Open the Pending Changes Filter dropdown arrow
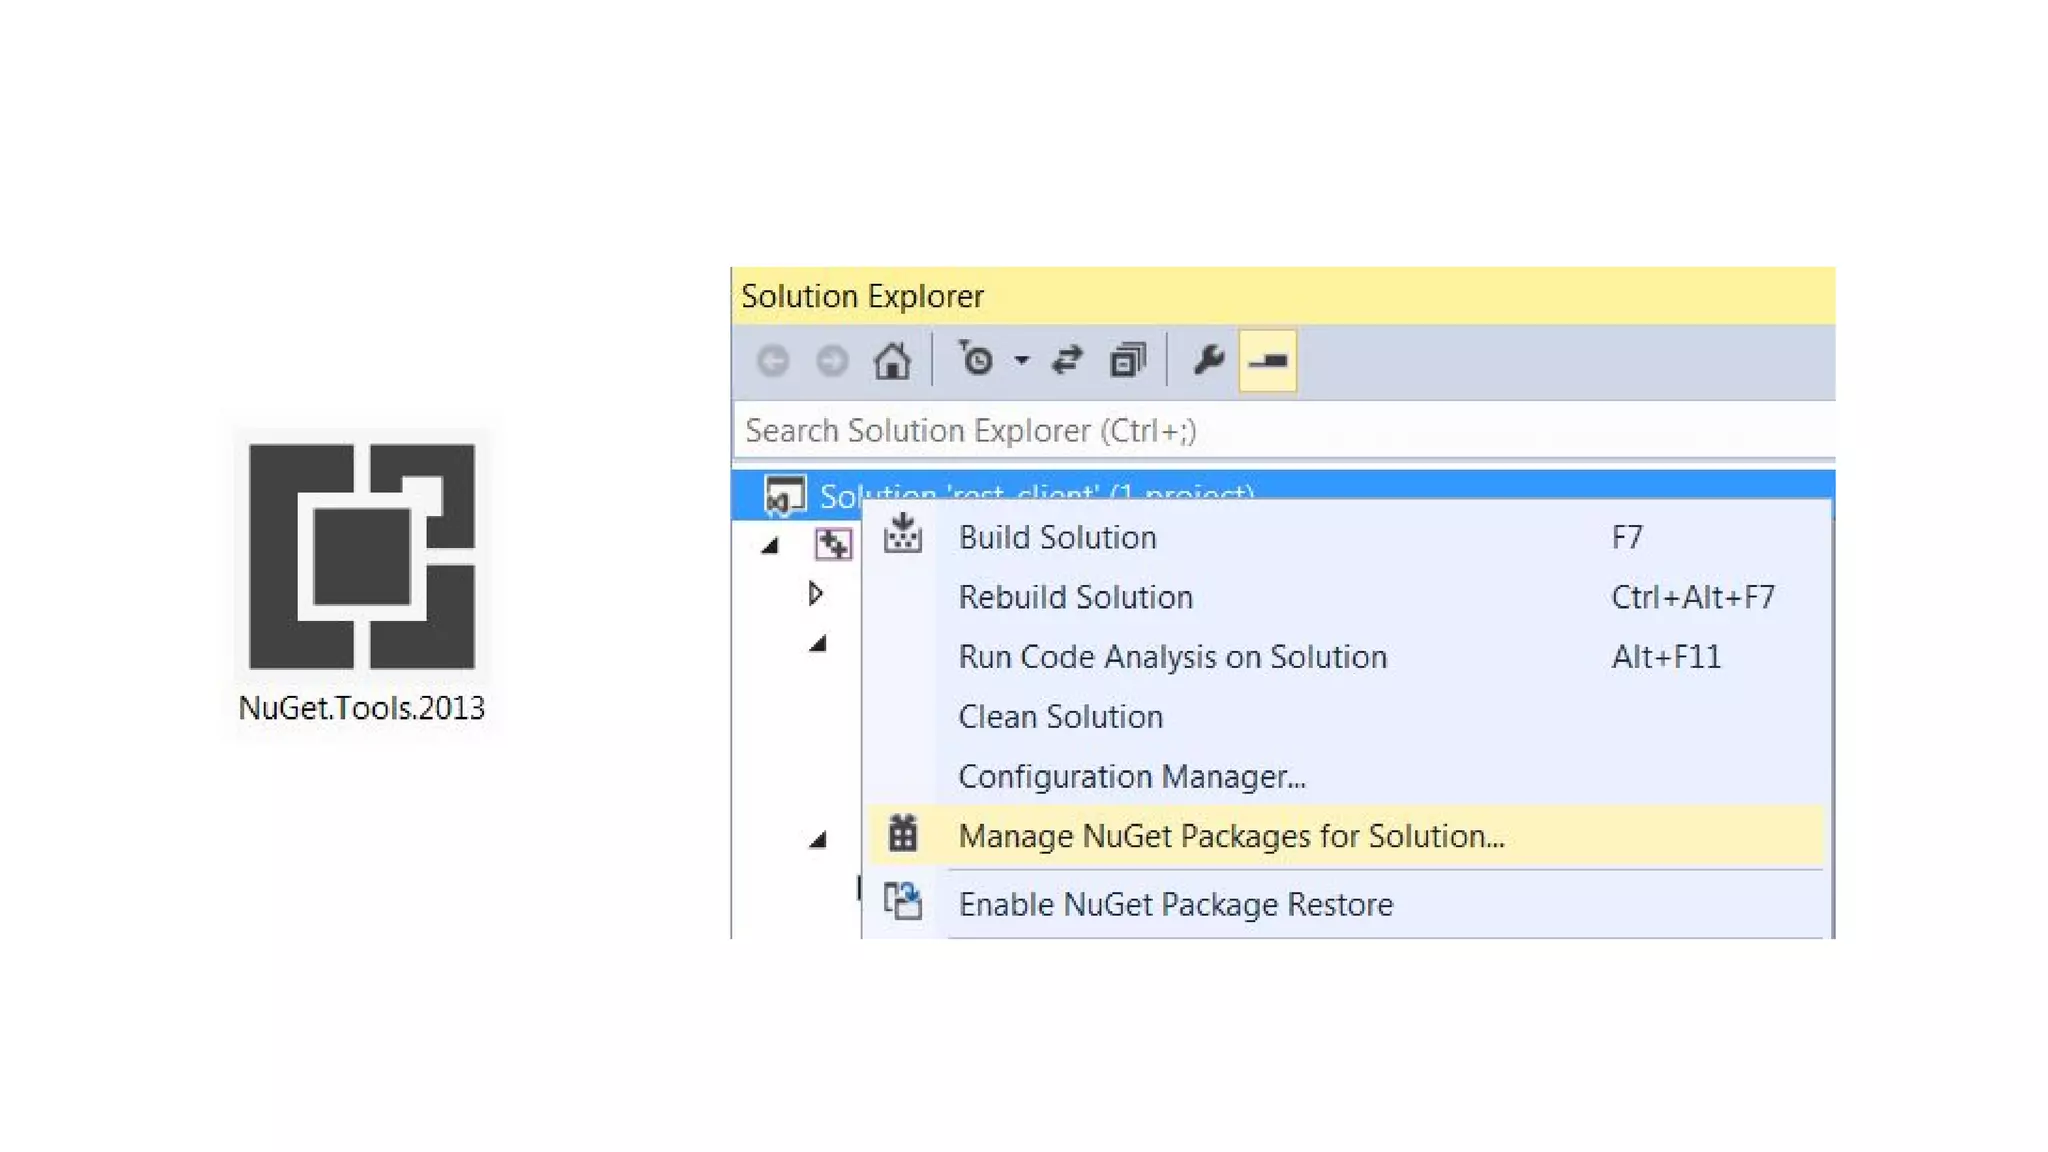 (1021, 361)
